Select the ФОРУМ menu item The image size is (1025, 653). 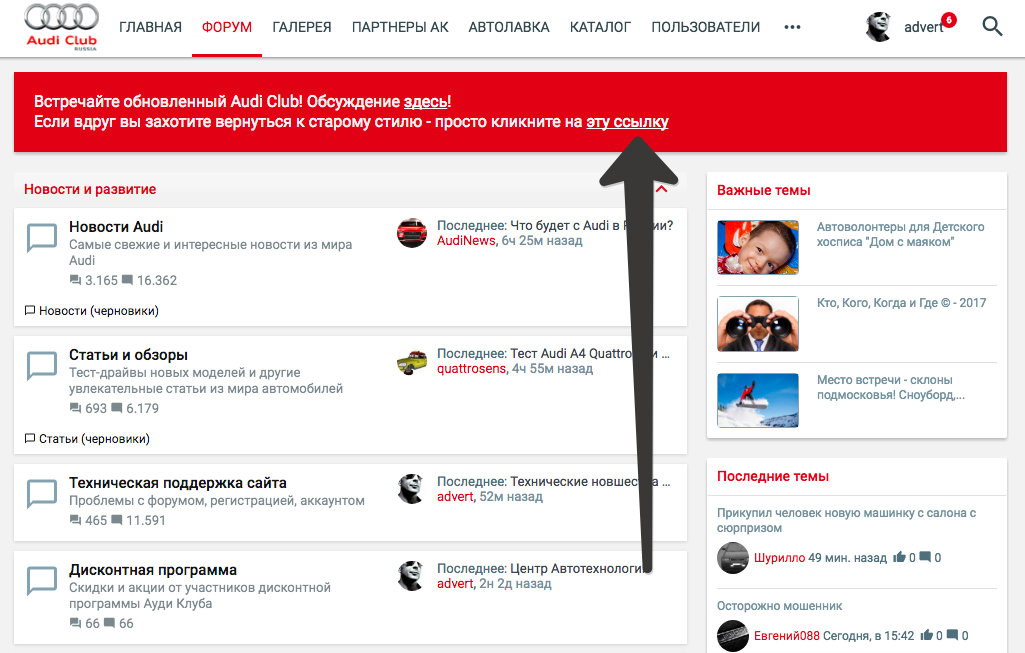pyautogui.click(x=227, y=27)
